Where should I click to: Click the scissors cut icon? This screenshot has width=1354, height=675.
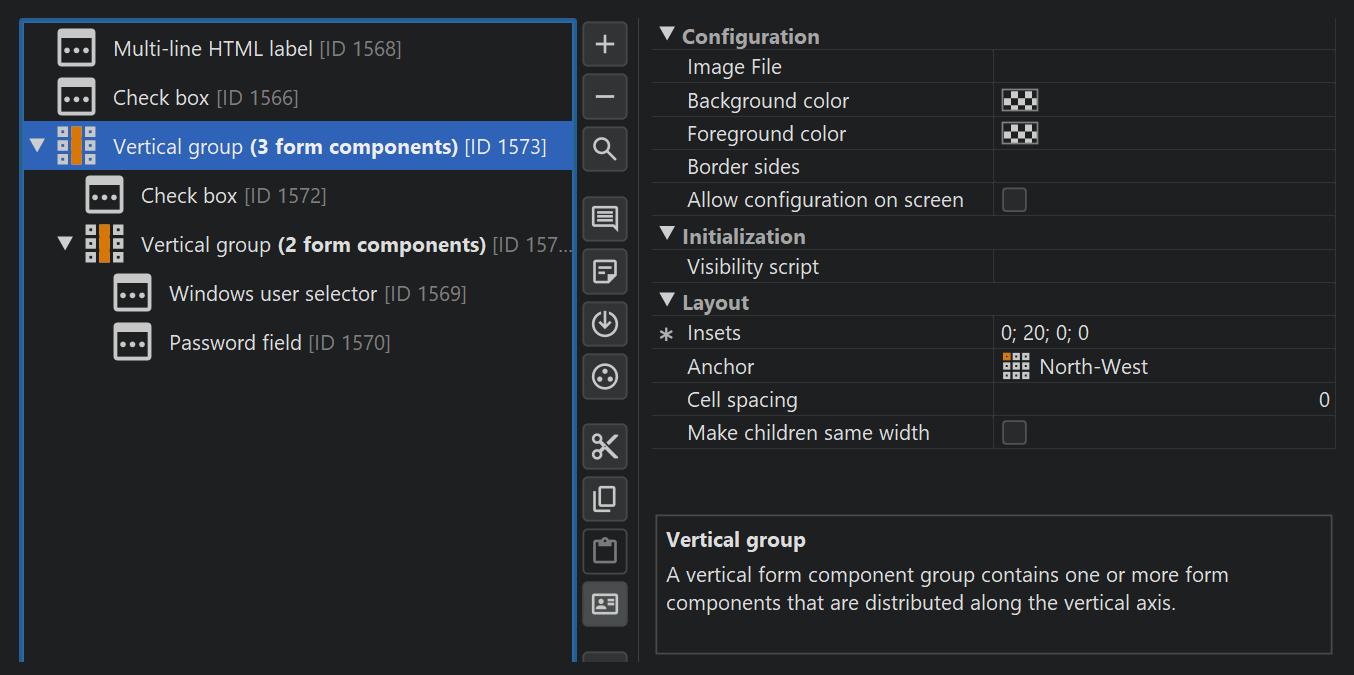click(x=605, y=446)
